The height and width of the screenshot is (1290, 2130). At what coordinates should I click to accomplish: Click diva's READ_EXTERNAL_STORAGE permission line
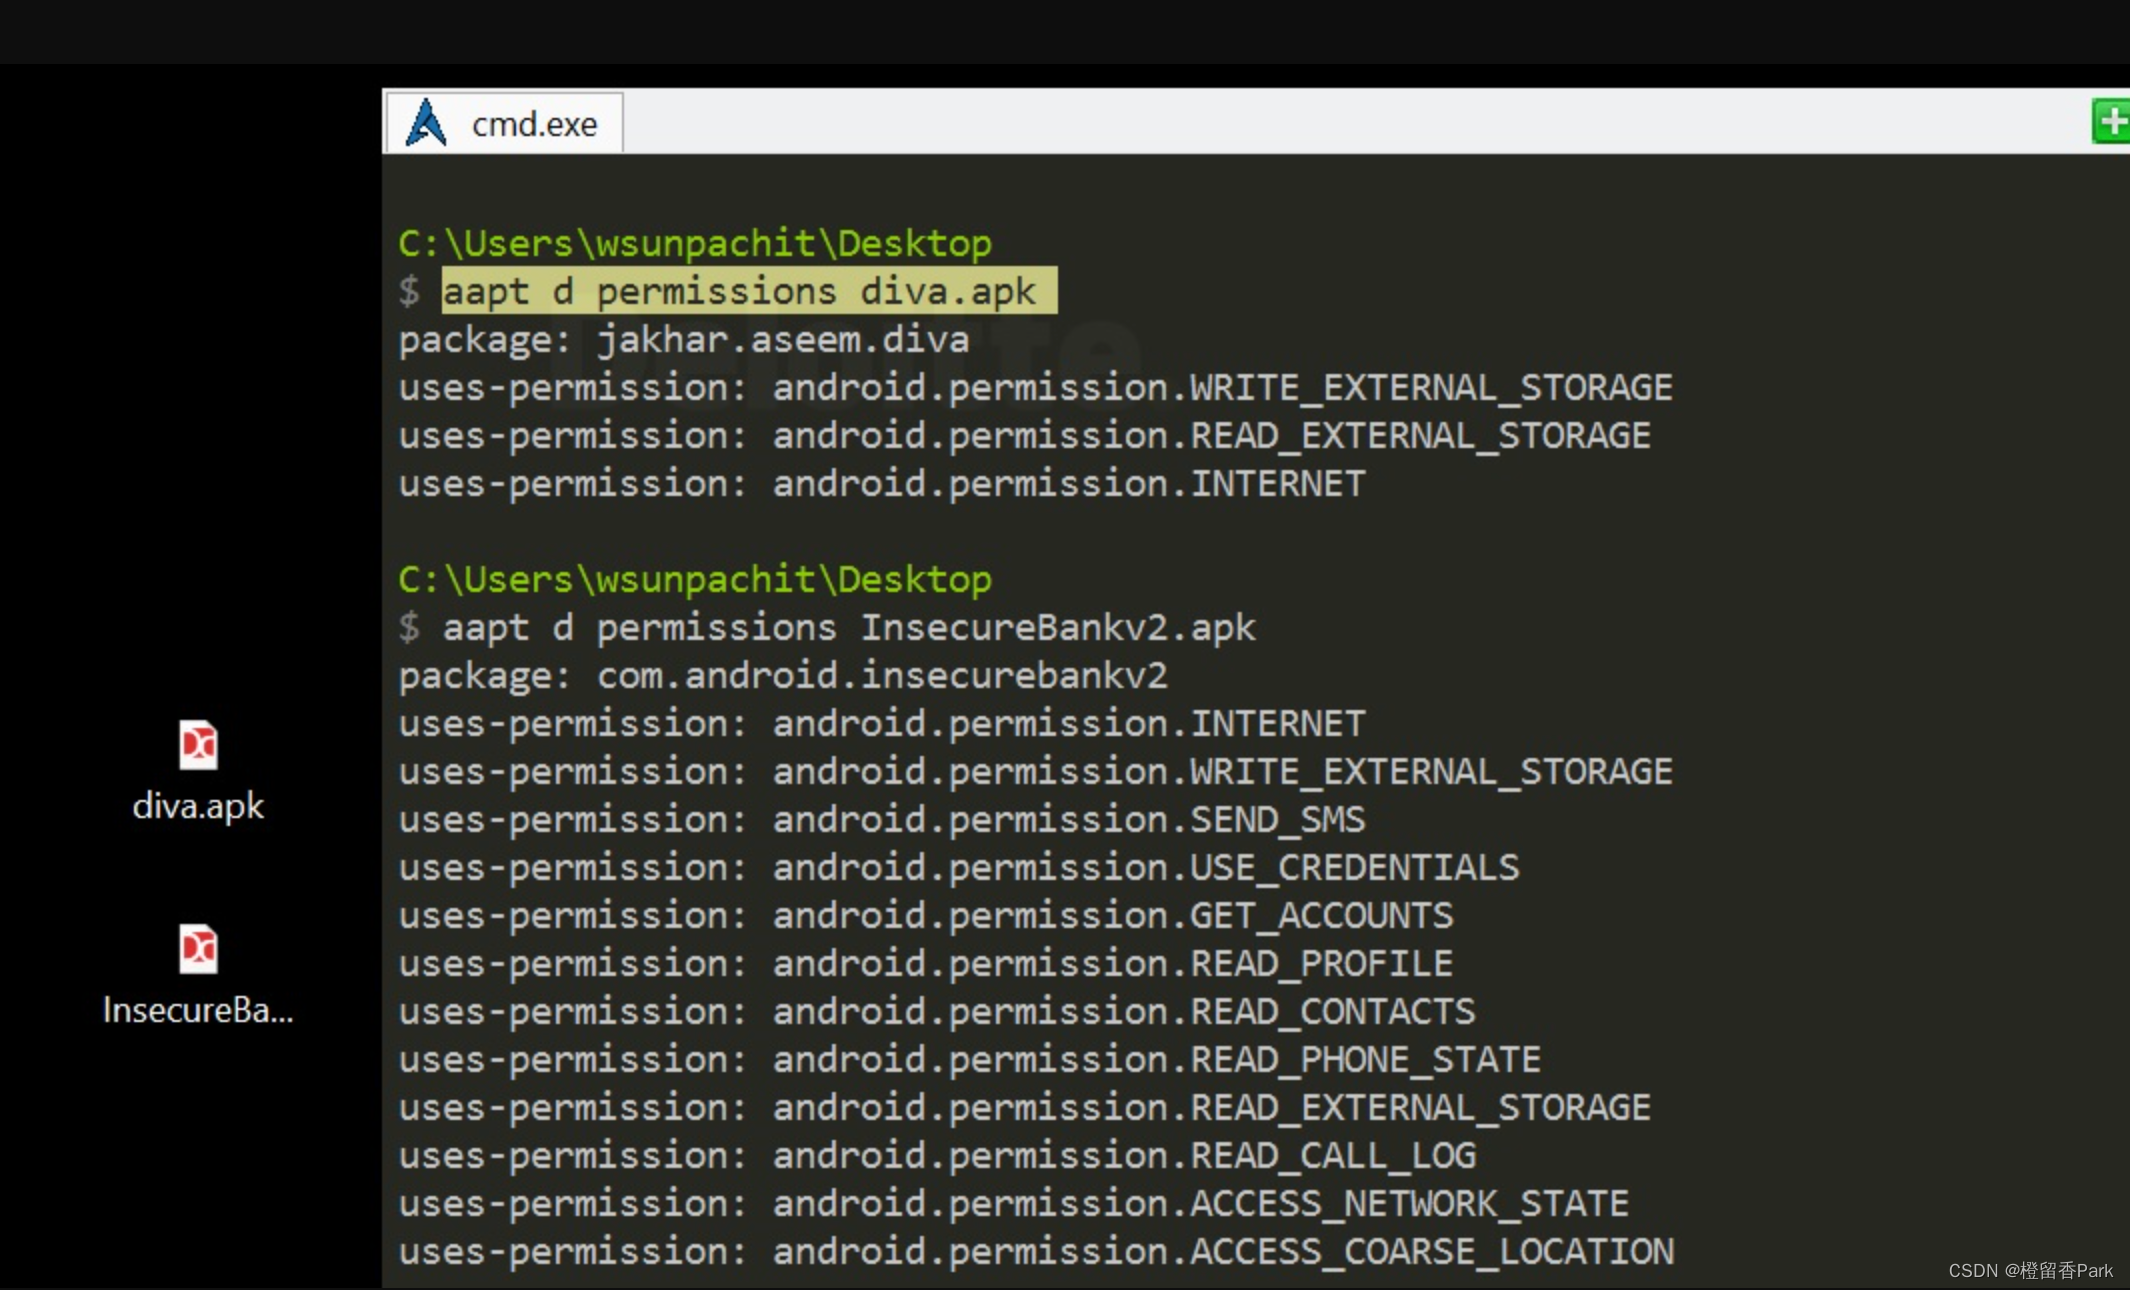tap(1025, 435)
